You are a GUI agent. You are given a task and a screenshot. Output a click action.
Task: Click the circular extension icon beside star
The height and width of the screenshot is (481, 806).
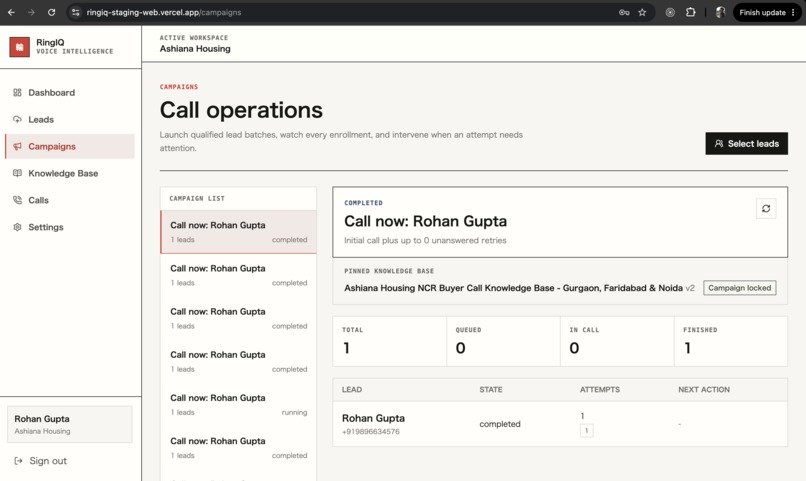click(x=670, y=12)
